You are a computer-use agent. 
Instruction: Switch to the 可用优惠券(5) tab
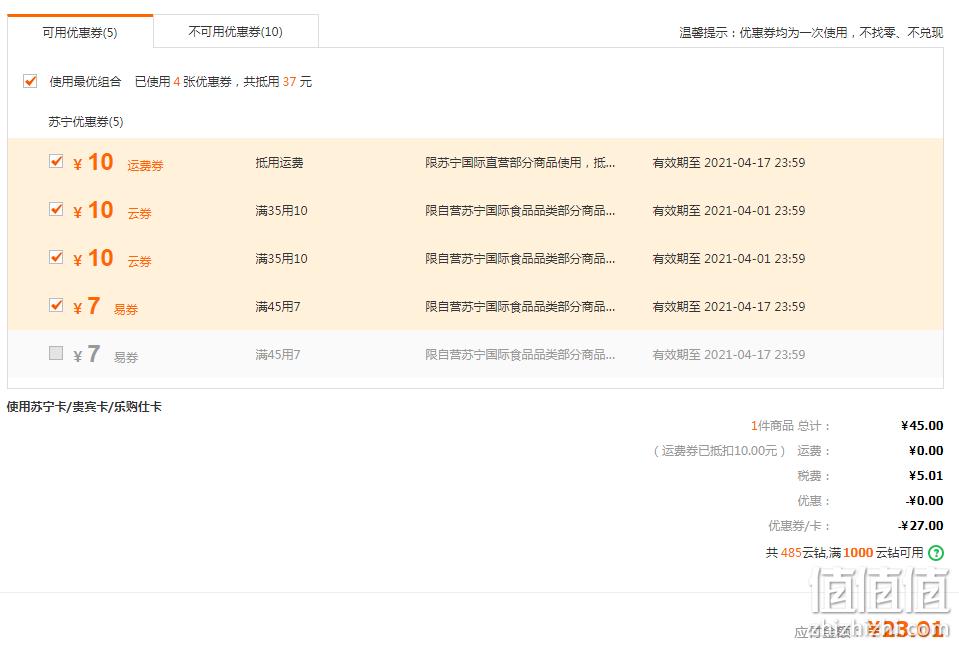tap(80, 32)
